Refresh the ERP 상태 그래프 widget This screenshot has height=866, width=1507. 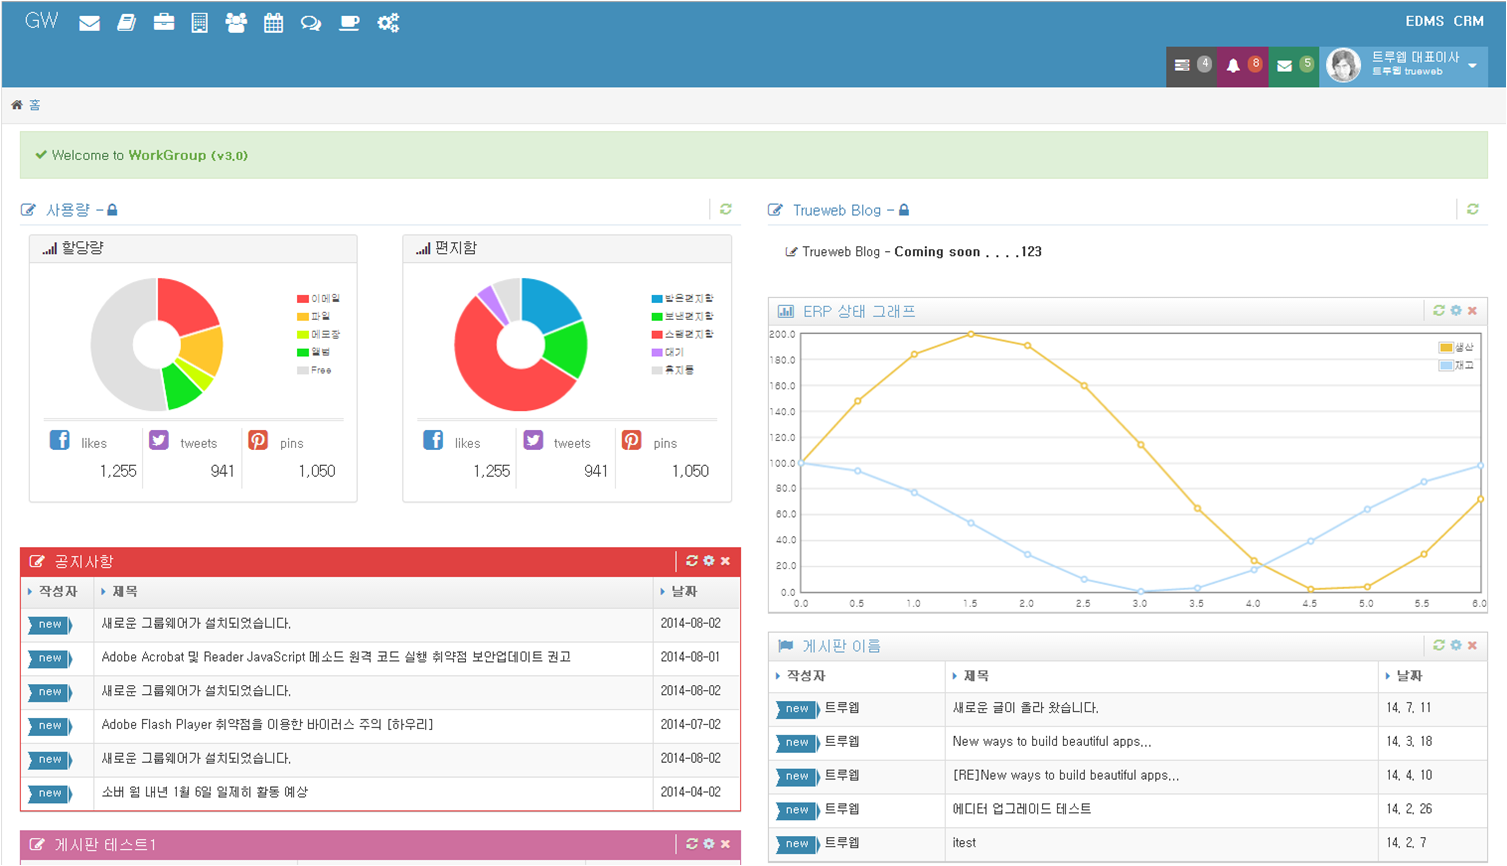click(1439, 311)
